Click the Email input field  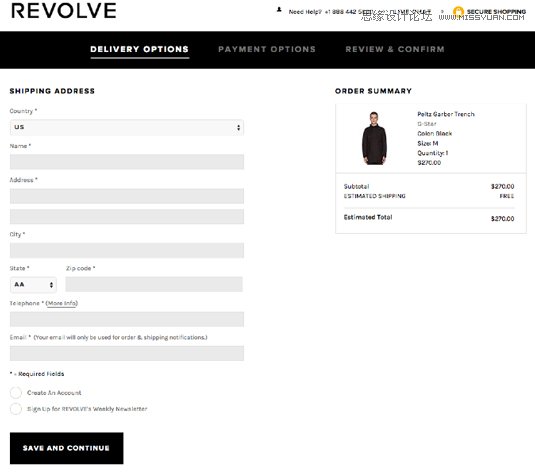point(127,354)
